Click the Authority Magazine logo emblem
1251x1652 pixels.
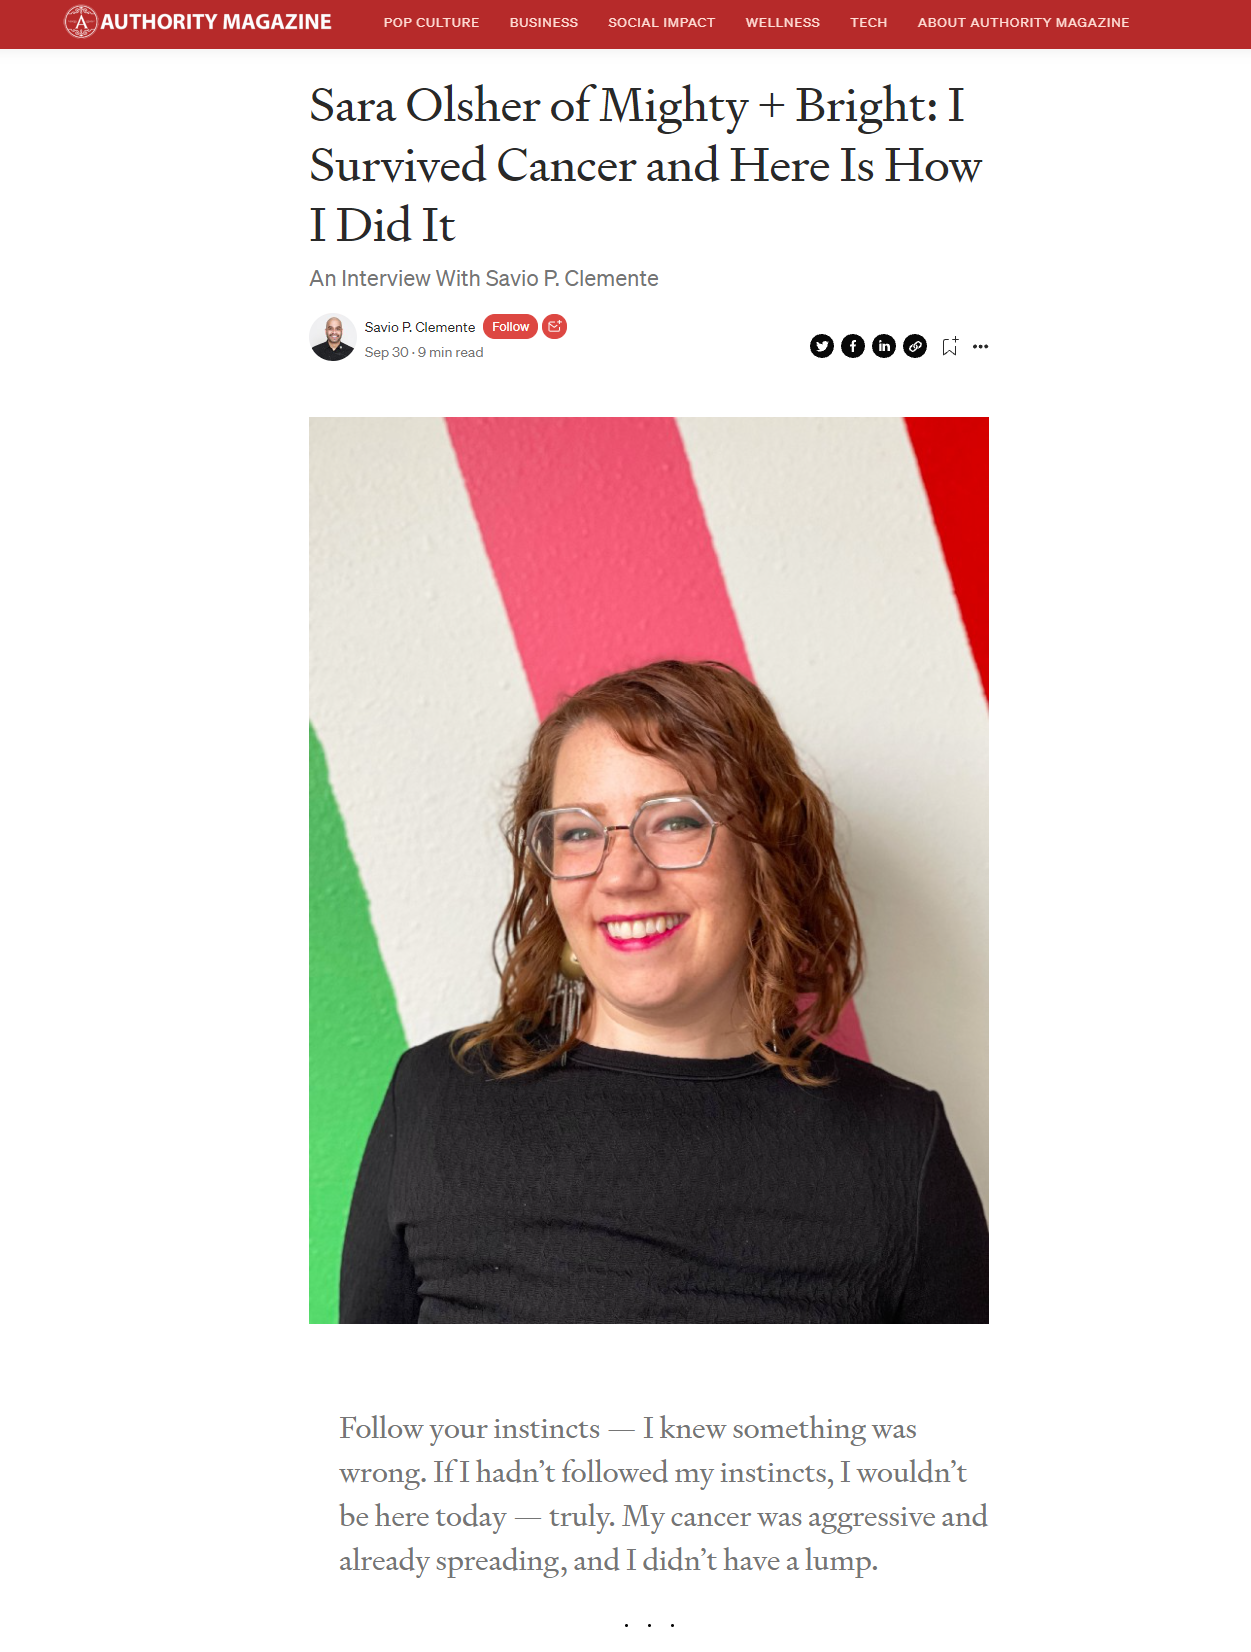(81, 22)
